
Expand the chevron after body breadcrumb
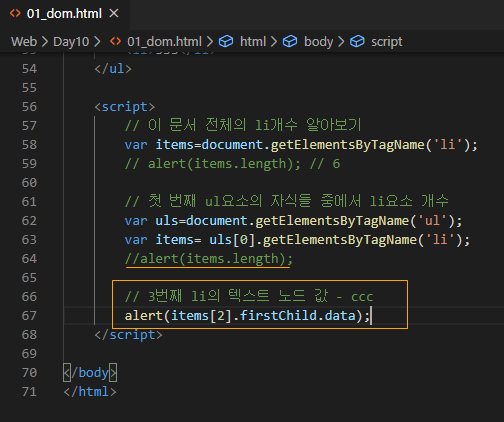(341, 42)
